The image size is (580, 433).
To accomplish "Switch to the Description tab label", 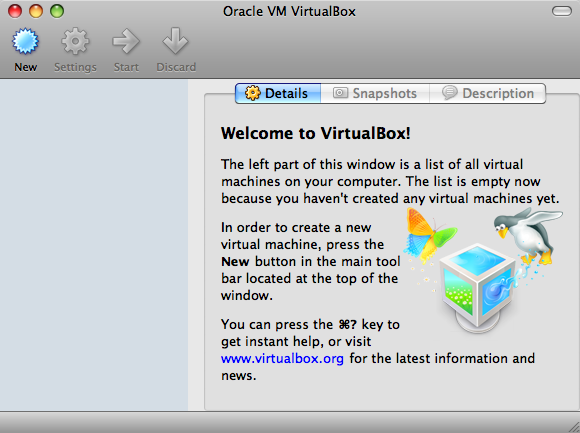I will coord(498,93).
